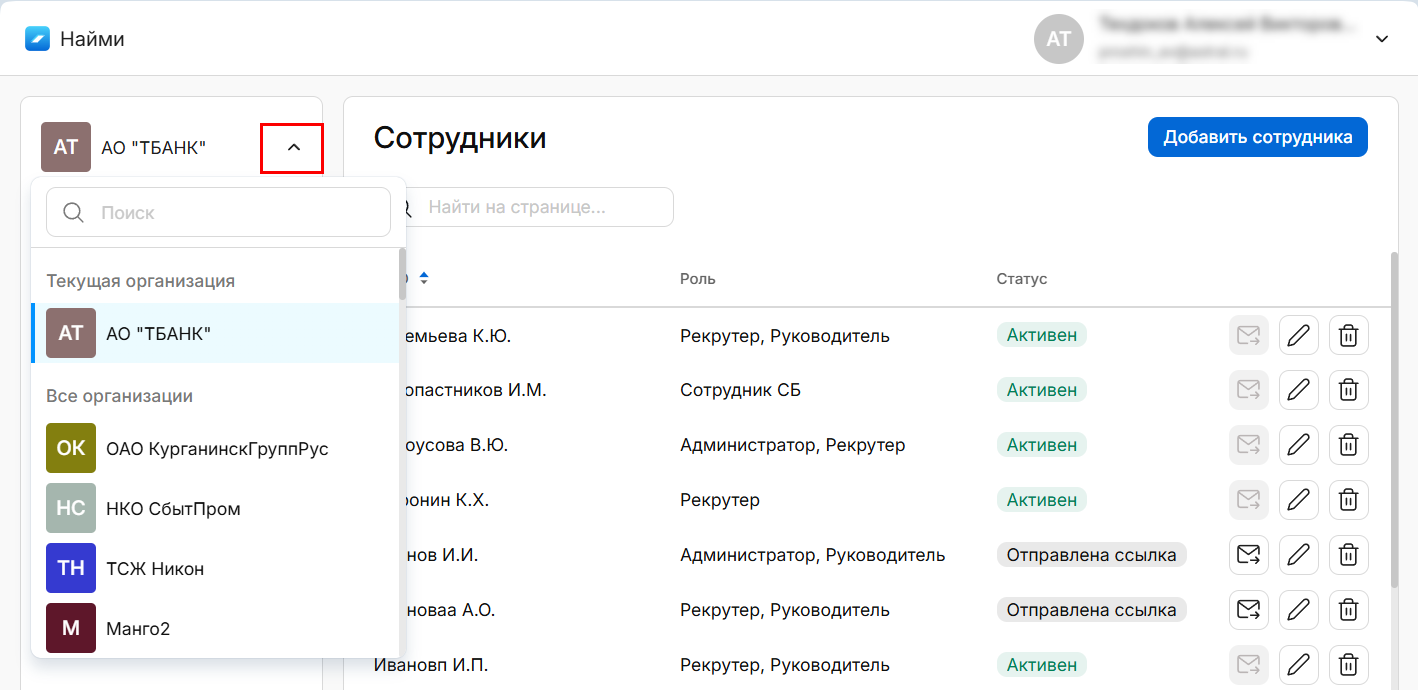Toggle sort order on the name column

click(424, 278)
